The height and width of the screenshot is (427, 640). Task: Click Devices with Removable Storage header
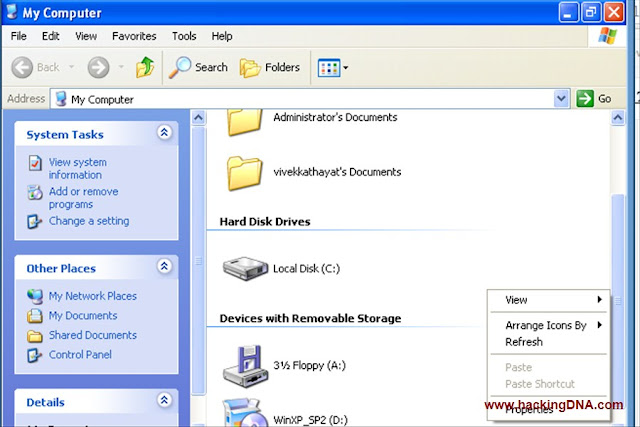pyautogui.click(x=310, y=318)
